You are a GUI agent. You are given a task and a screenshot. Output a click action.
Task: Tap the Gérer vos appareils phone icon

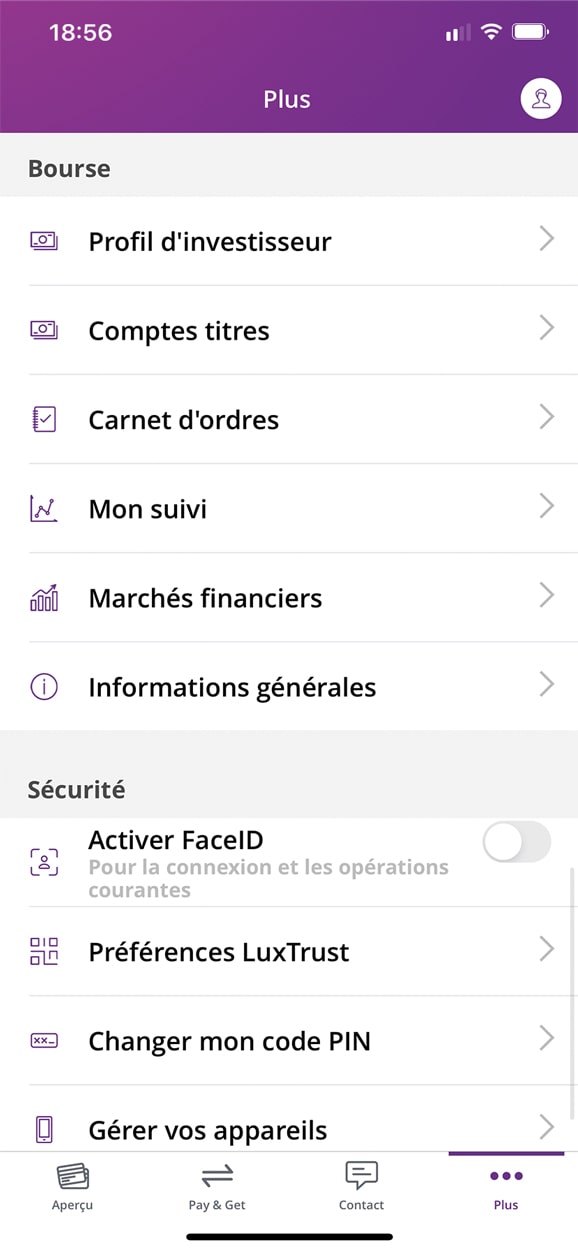[x=43, y=1130]
